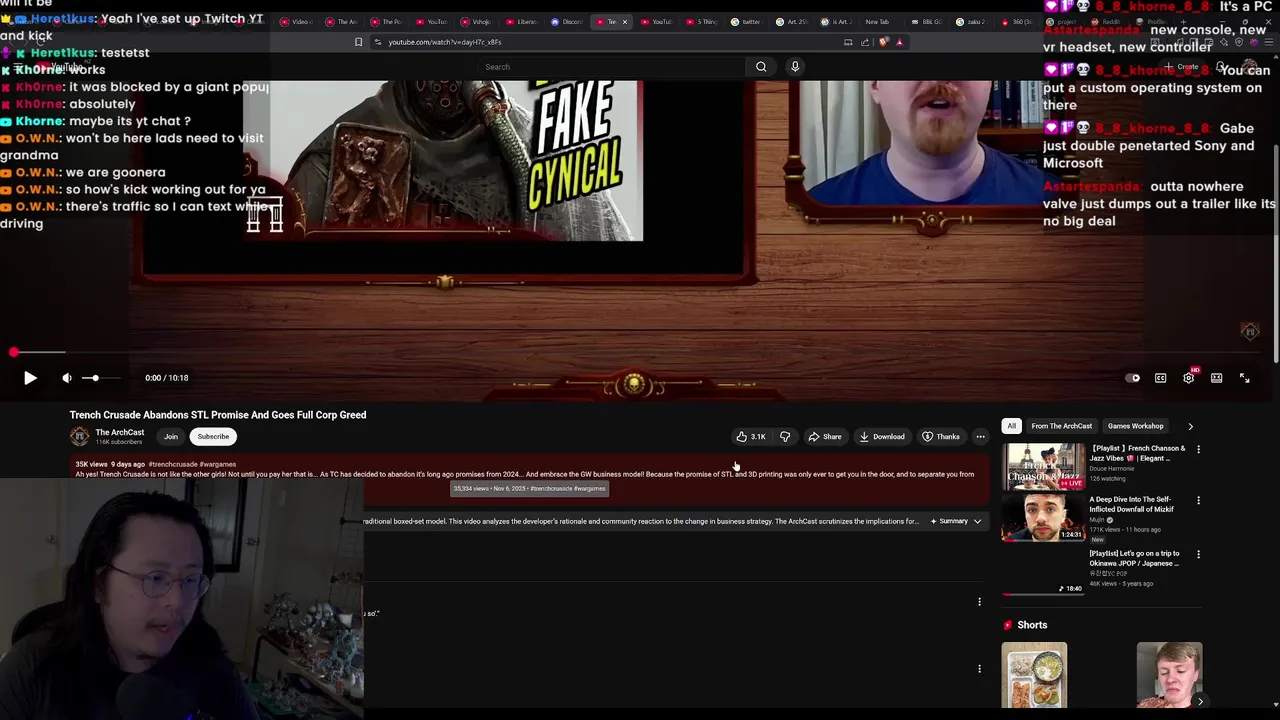Open the blond man Short thumbnail
The width and height of the screenshot is (1280, 720).
tap(1169, 675)
